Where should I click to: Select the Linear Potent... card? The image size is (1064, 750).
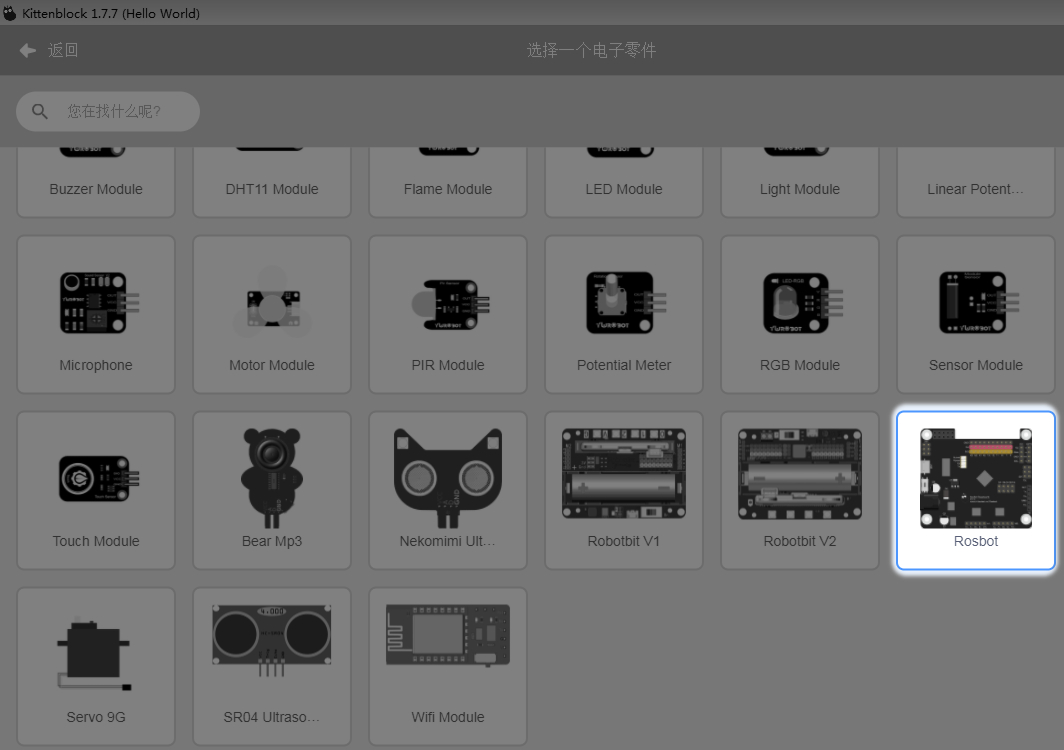coord(976,182)
